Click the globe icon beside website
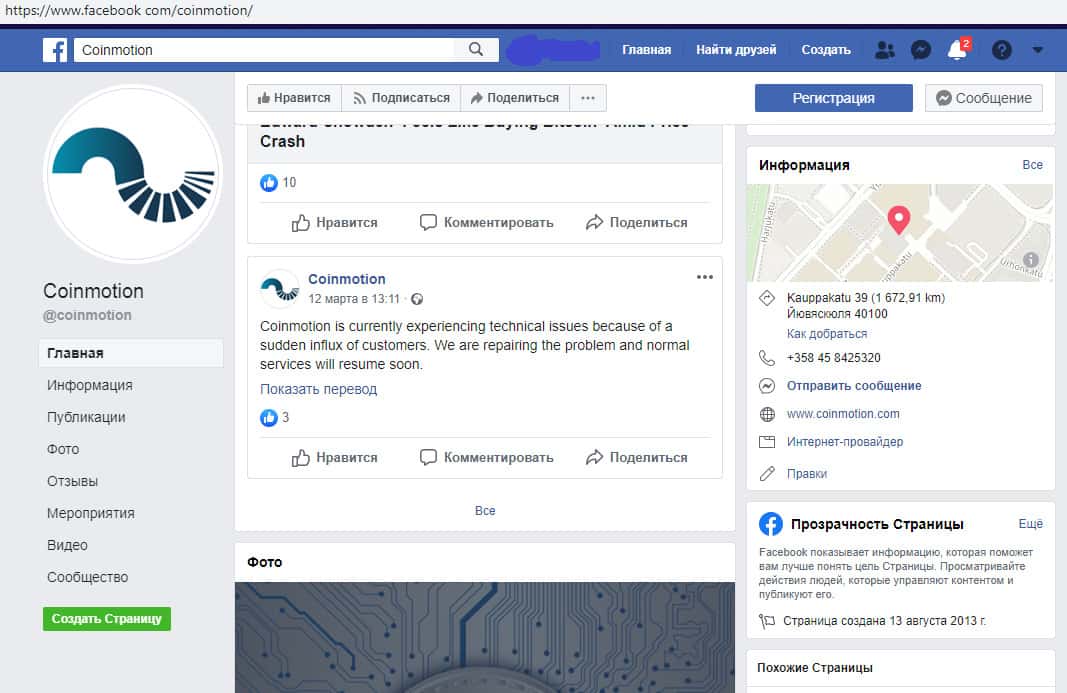Viewport: 1067px width, 693px height. pos(767,414)
